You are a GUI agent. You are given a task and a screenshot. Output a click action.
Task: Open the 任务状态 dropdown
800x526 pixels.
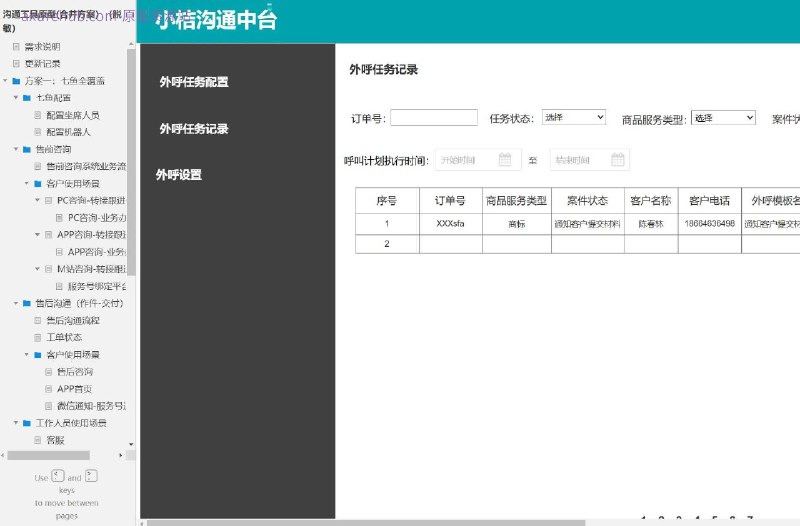573,117
